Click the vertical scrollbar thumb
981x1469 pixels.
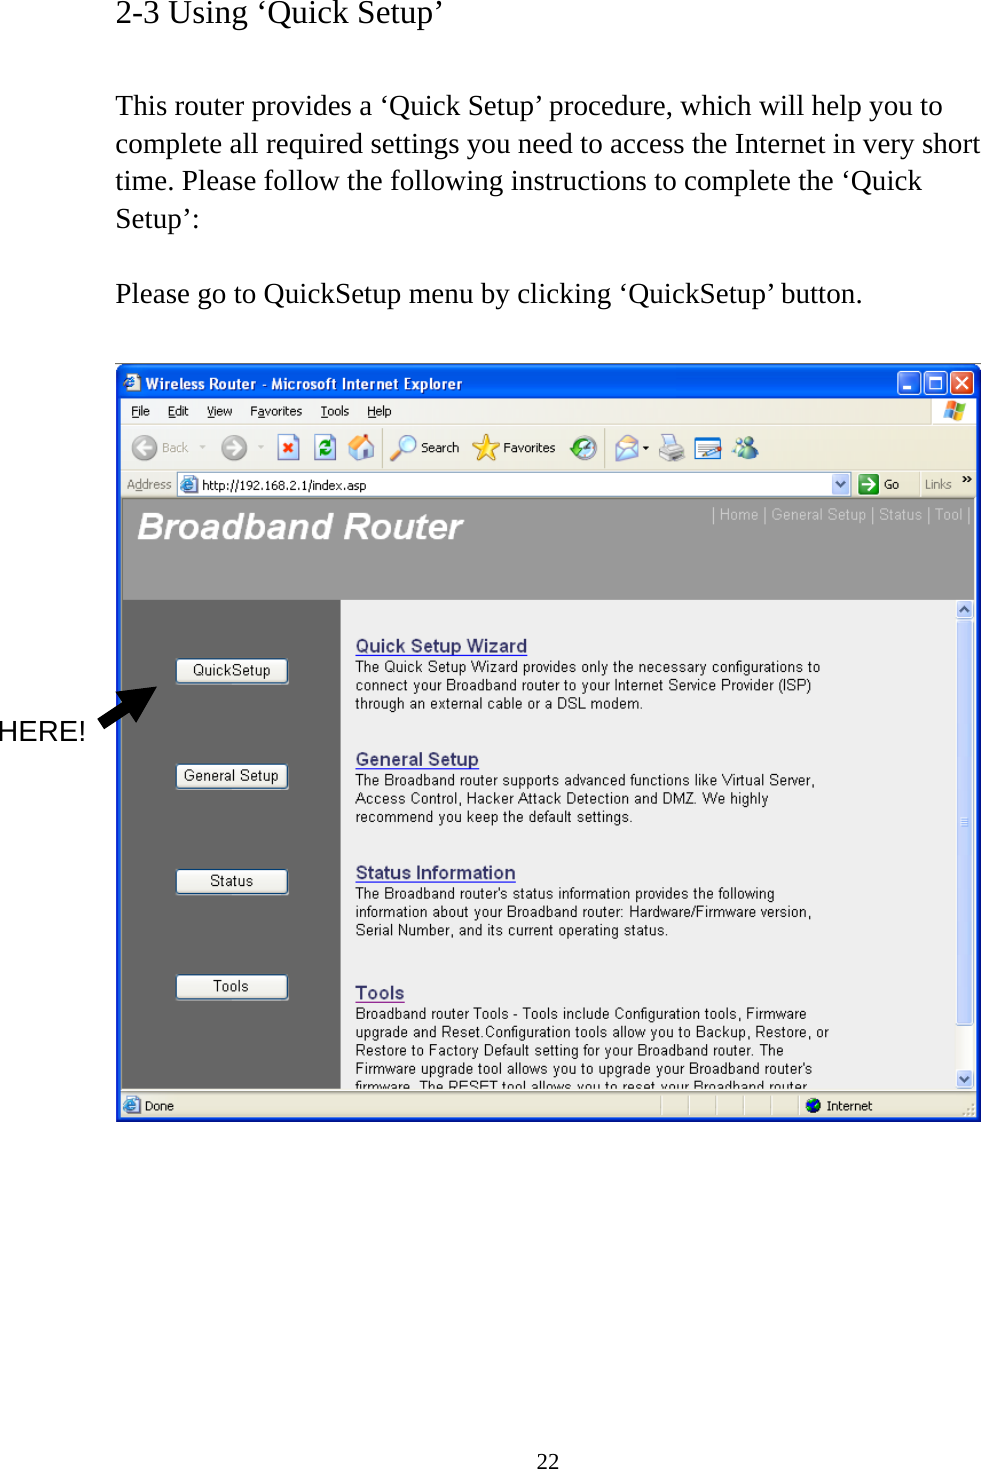[x=964, y=822]
